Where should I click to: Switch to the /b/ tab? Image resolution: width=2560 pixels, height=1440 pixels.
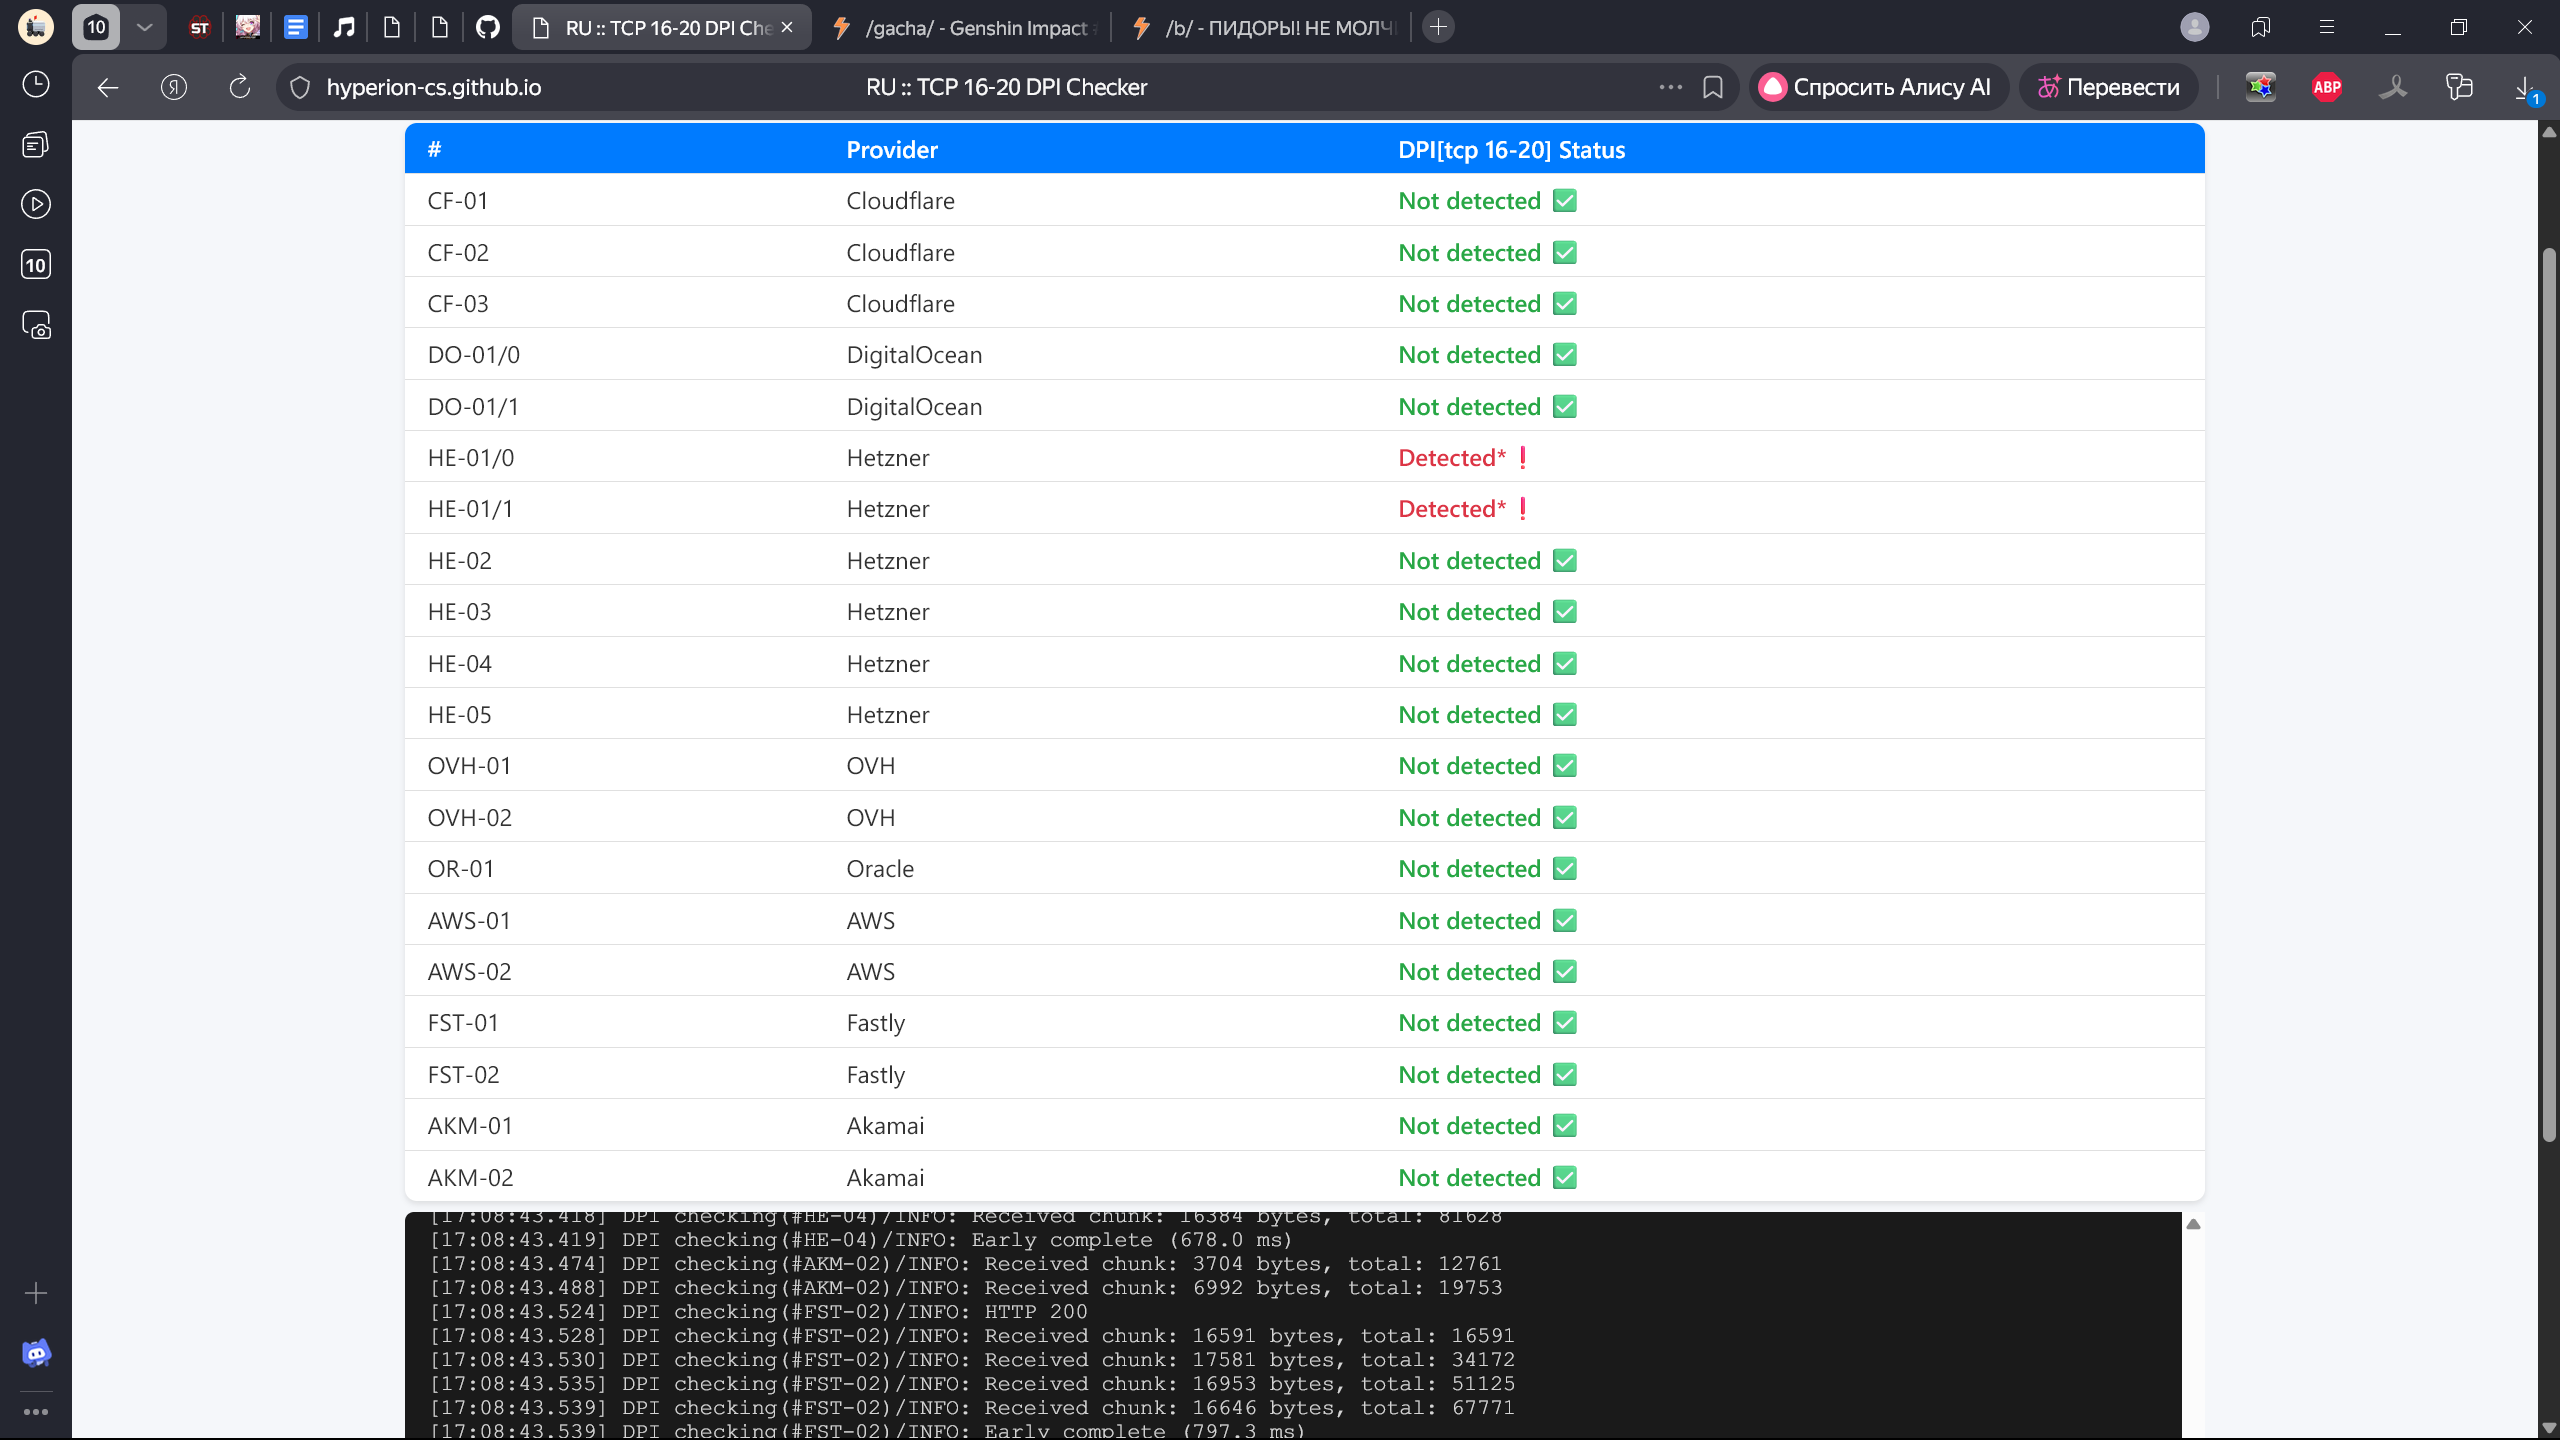(x=1265, y=28)
